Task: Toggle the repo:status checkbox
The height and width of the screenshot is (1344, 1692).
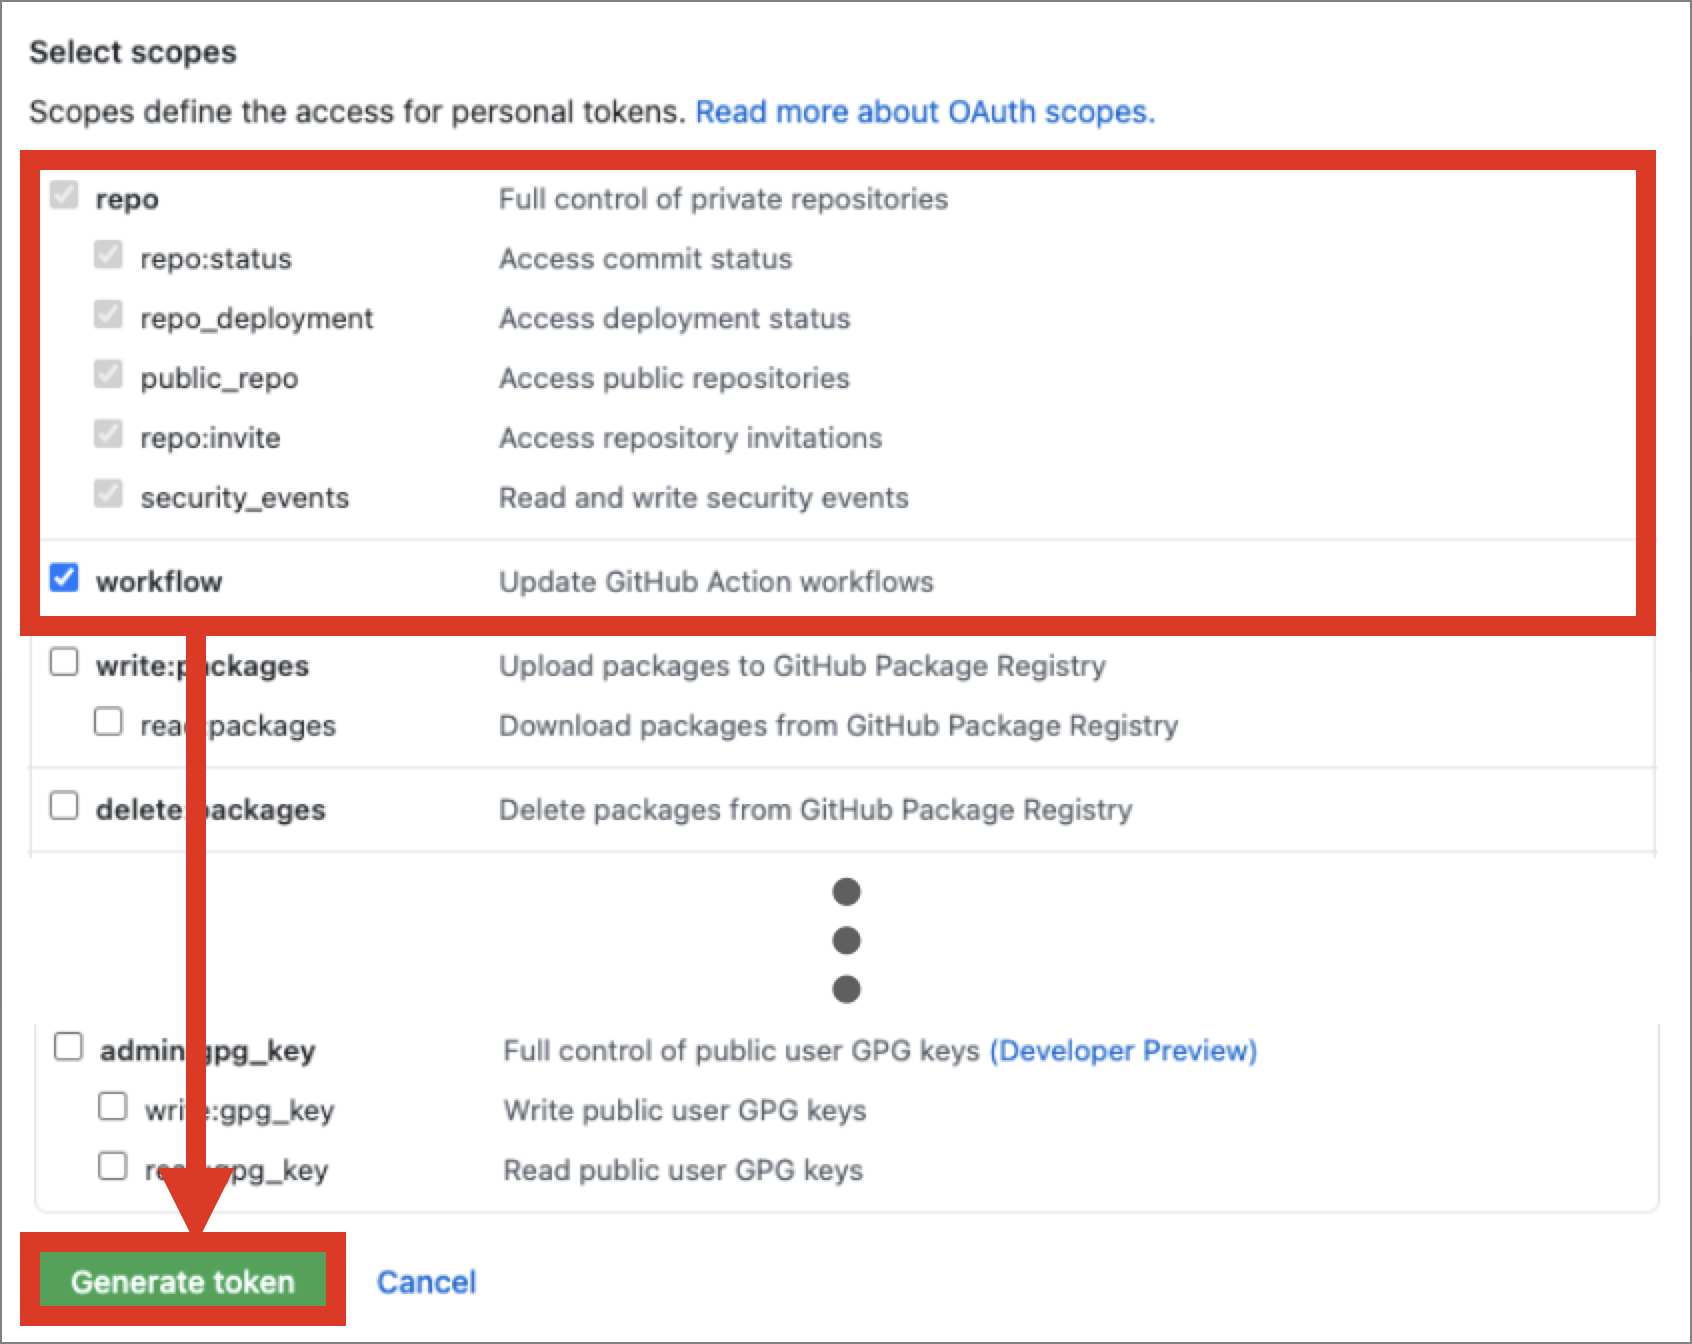Action: (107, 255)
